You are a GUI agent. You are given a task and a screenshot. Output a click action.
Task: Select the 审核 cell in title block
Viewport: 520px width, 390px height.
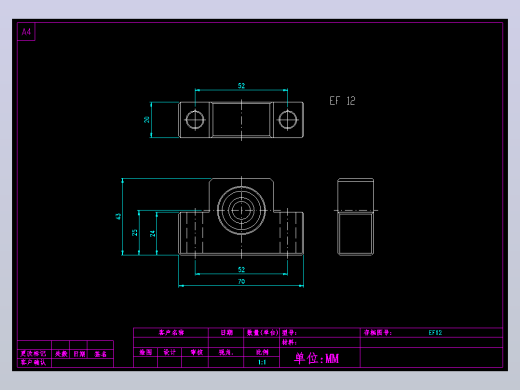click(196, 352)
